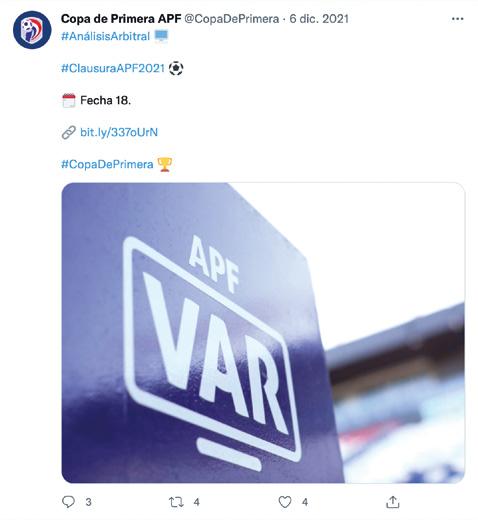Screen dimensions: 478x520
Task: Click the retweet count number 4
Action: point(197,502)
